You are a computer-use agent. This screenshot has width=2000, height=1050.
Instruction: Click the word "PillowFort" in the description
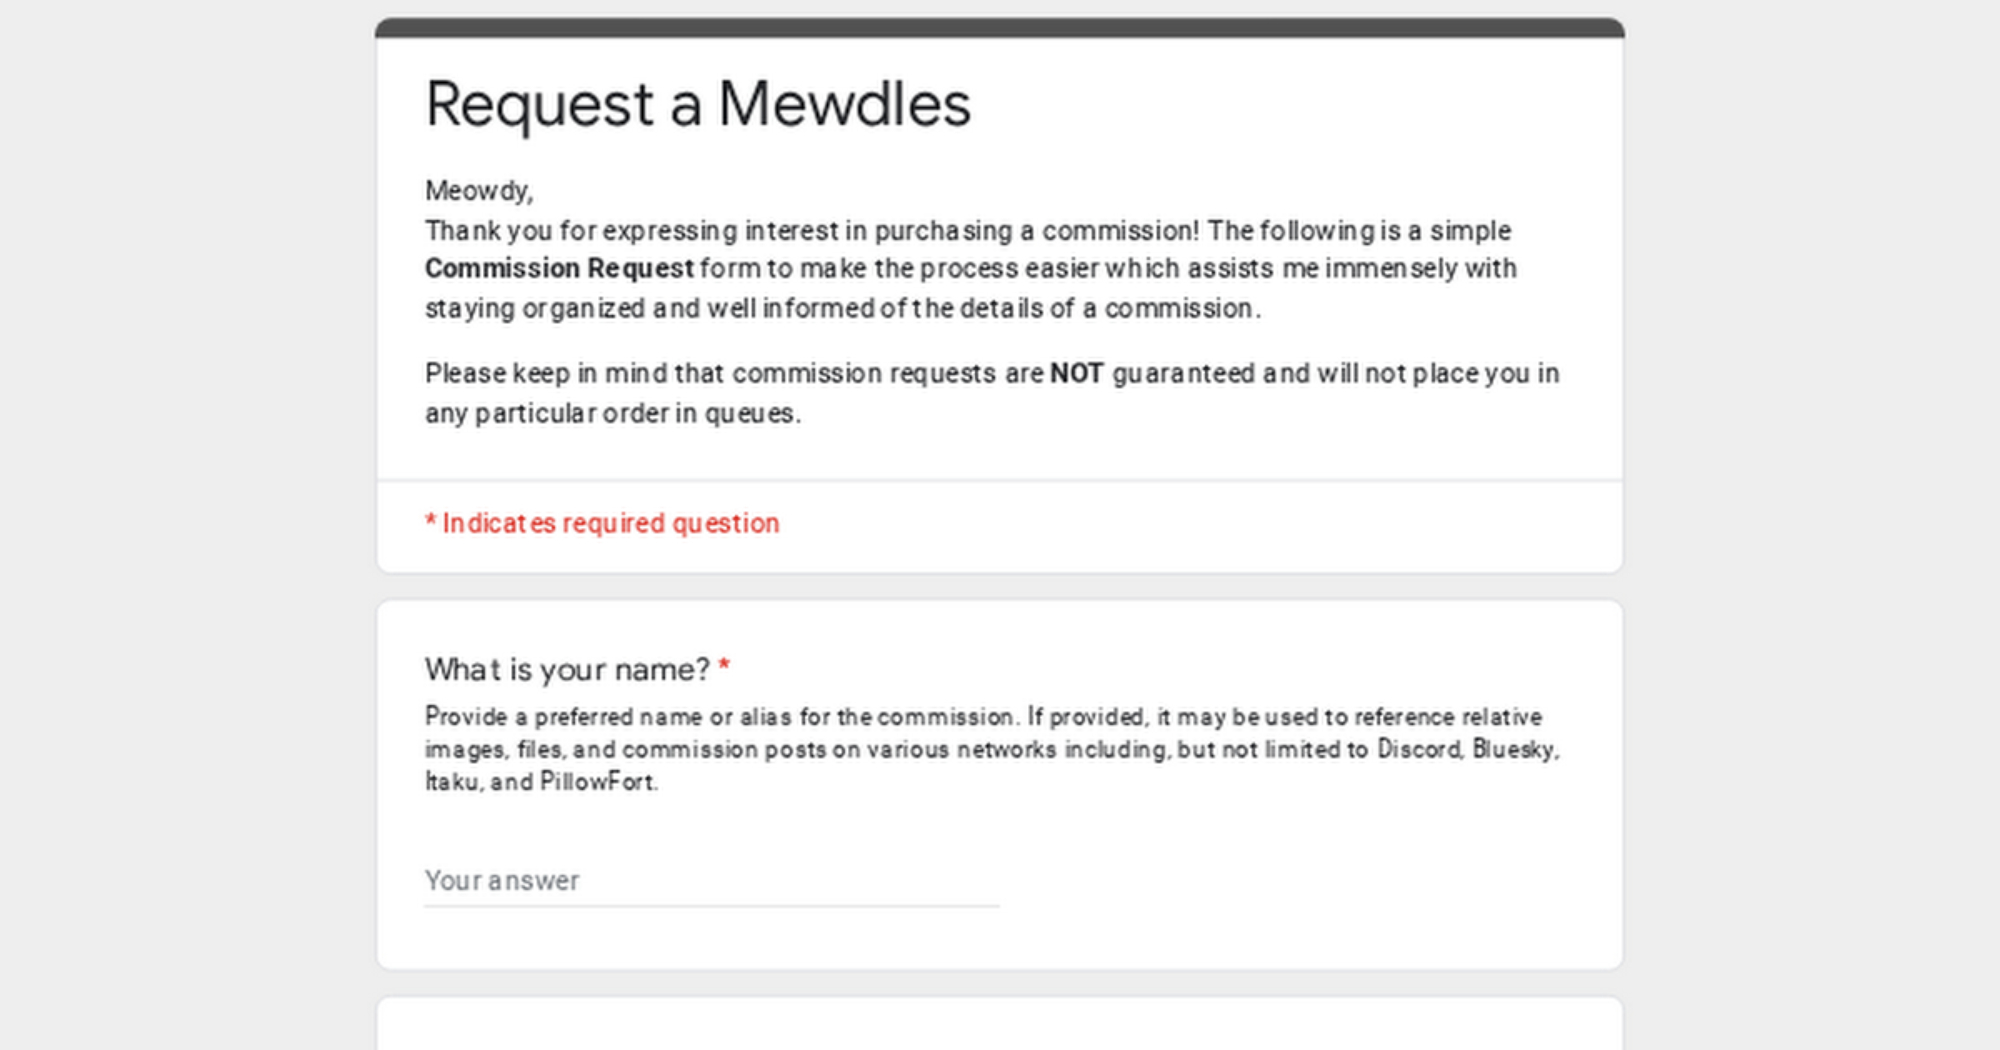pos(597,782)
